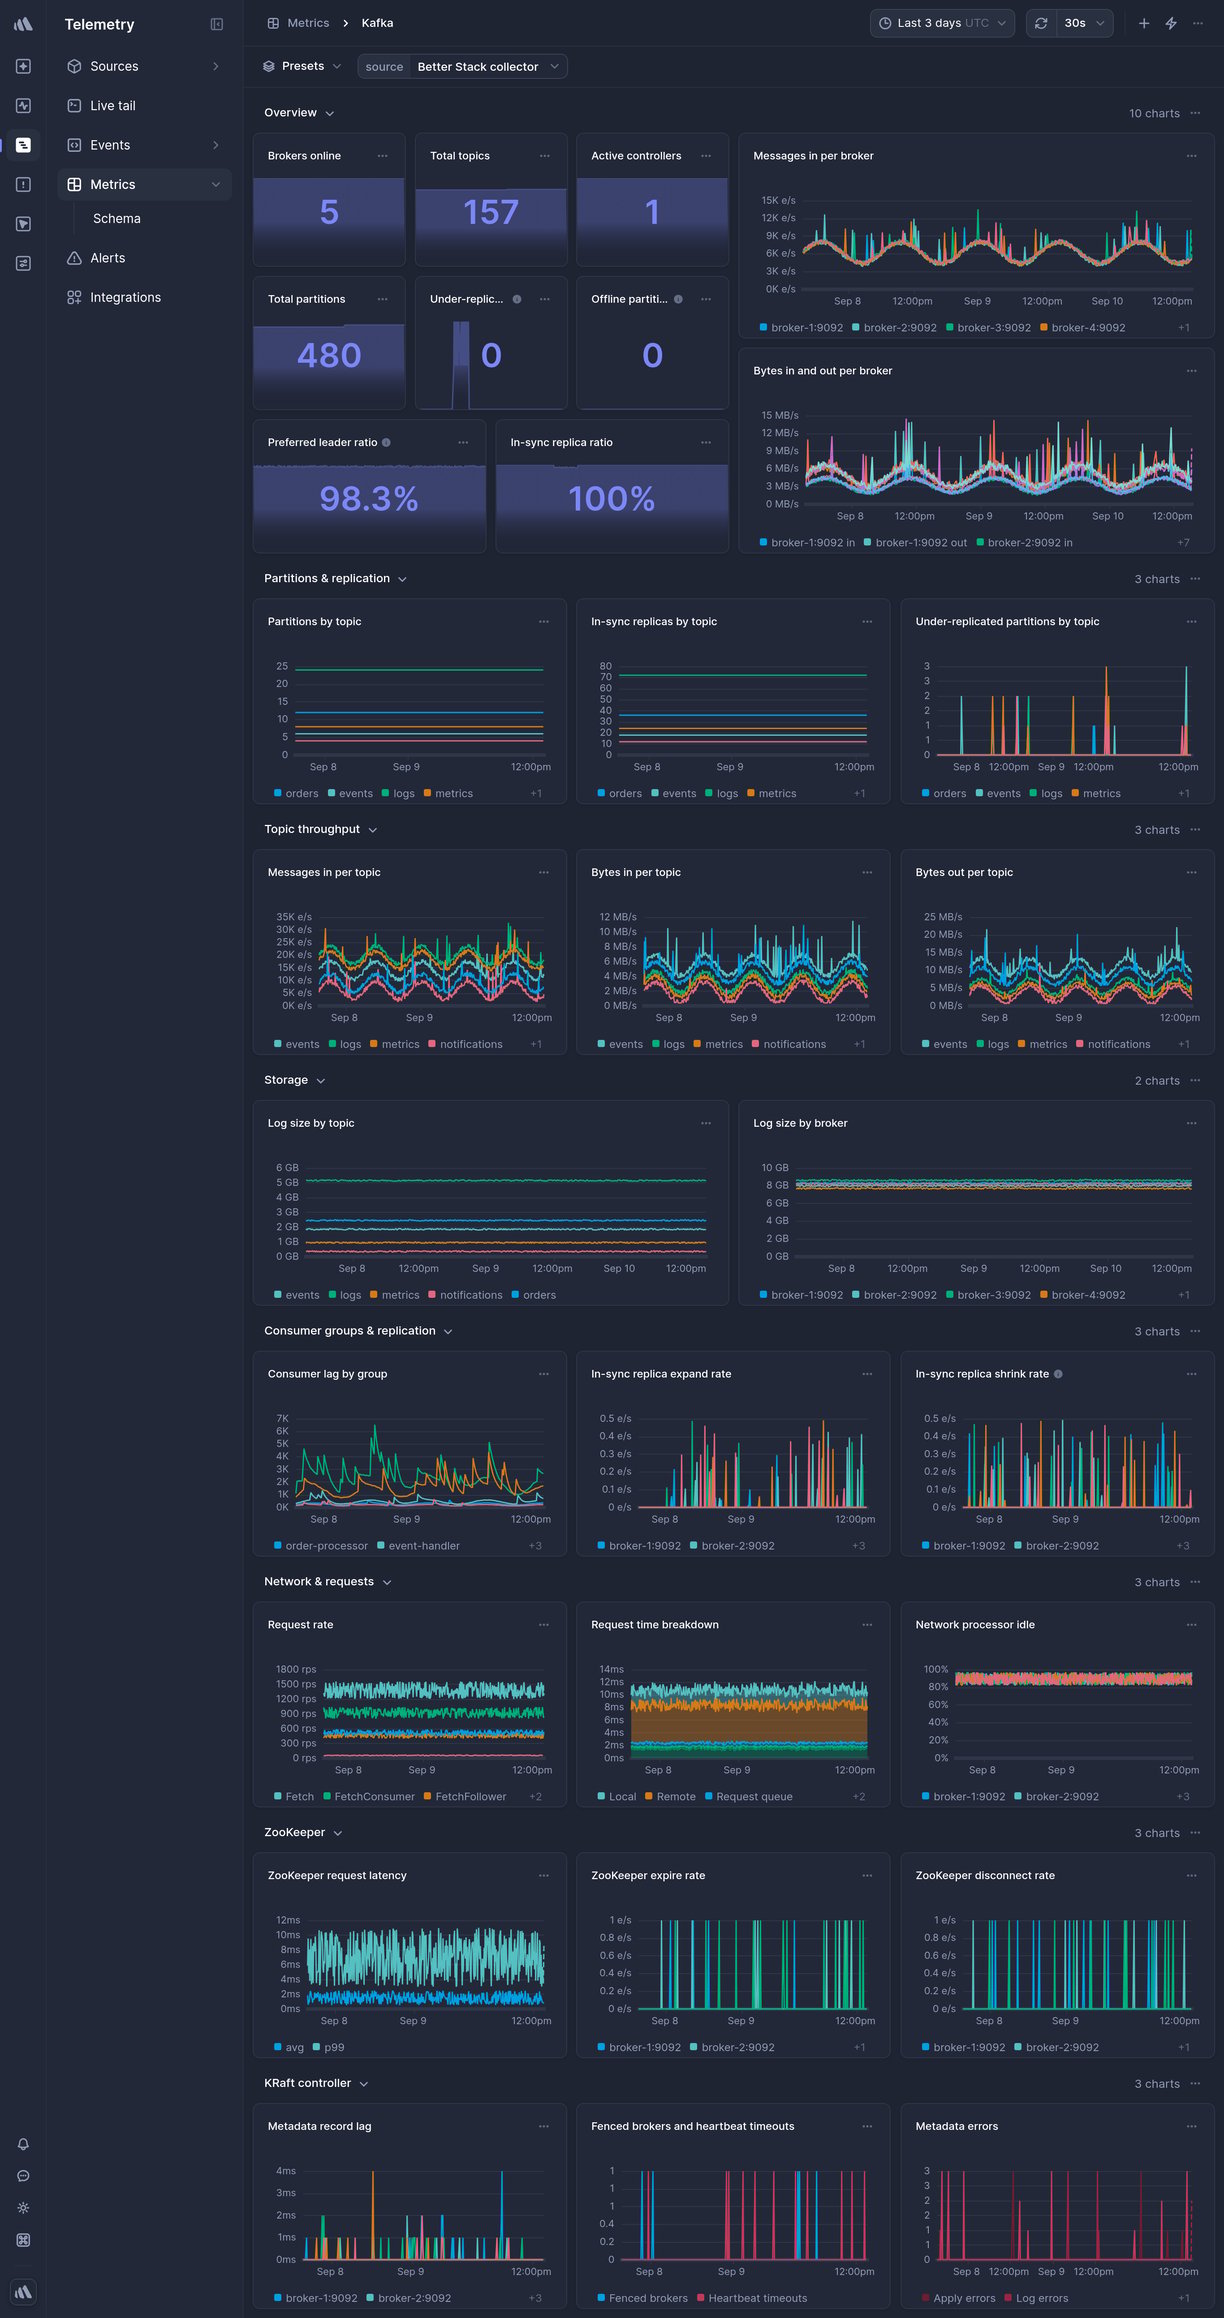The width and height of the screenshot is (1224, 2318).
Task: Open Alerts in sidebar
Action: tap(144, 258)
